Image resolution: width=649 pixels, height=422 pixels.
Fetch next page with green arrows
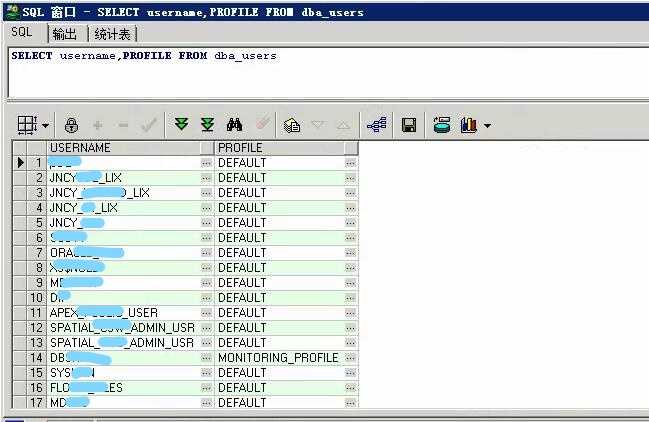coord(181,125)
